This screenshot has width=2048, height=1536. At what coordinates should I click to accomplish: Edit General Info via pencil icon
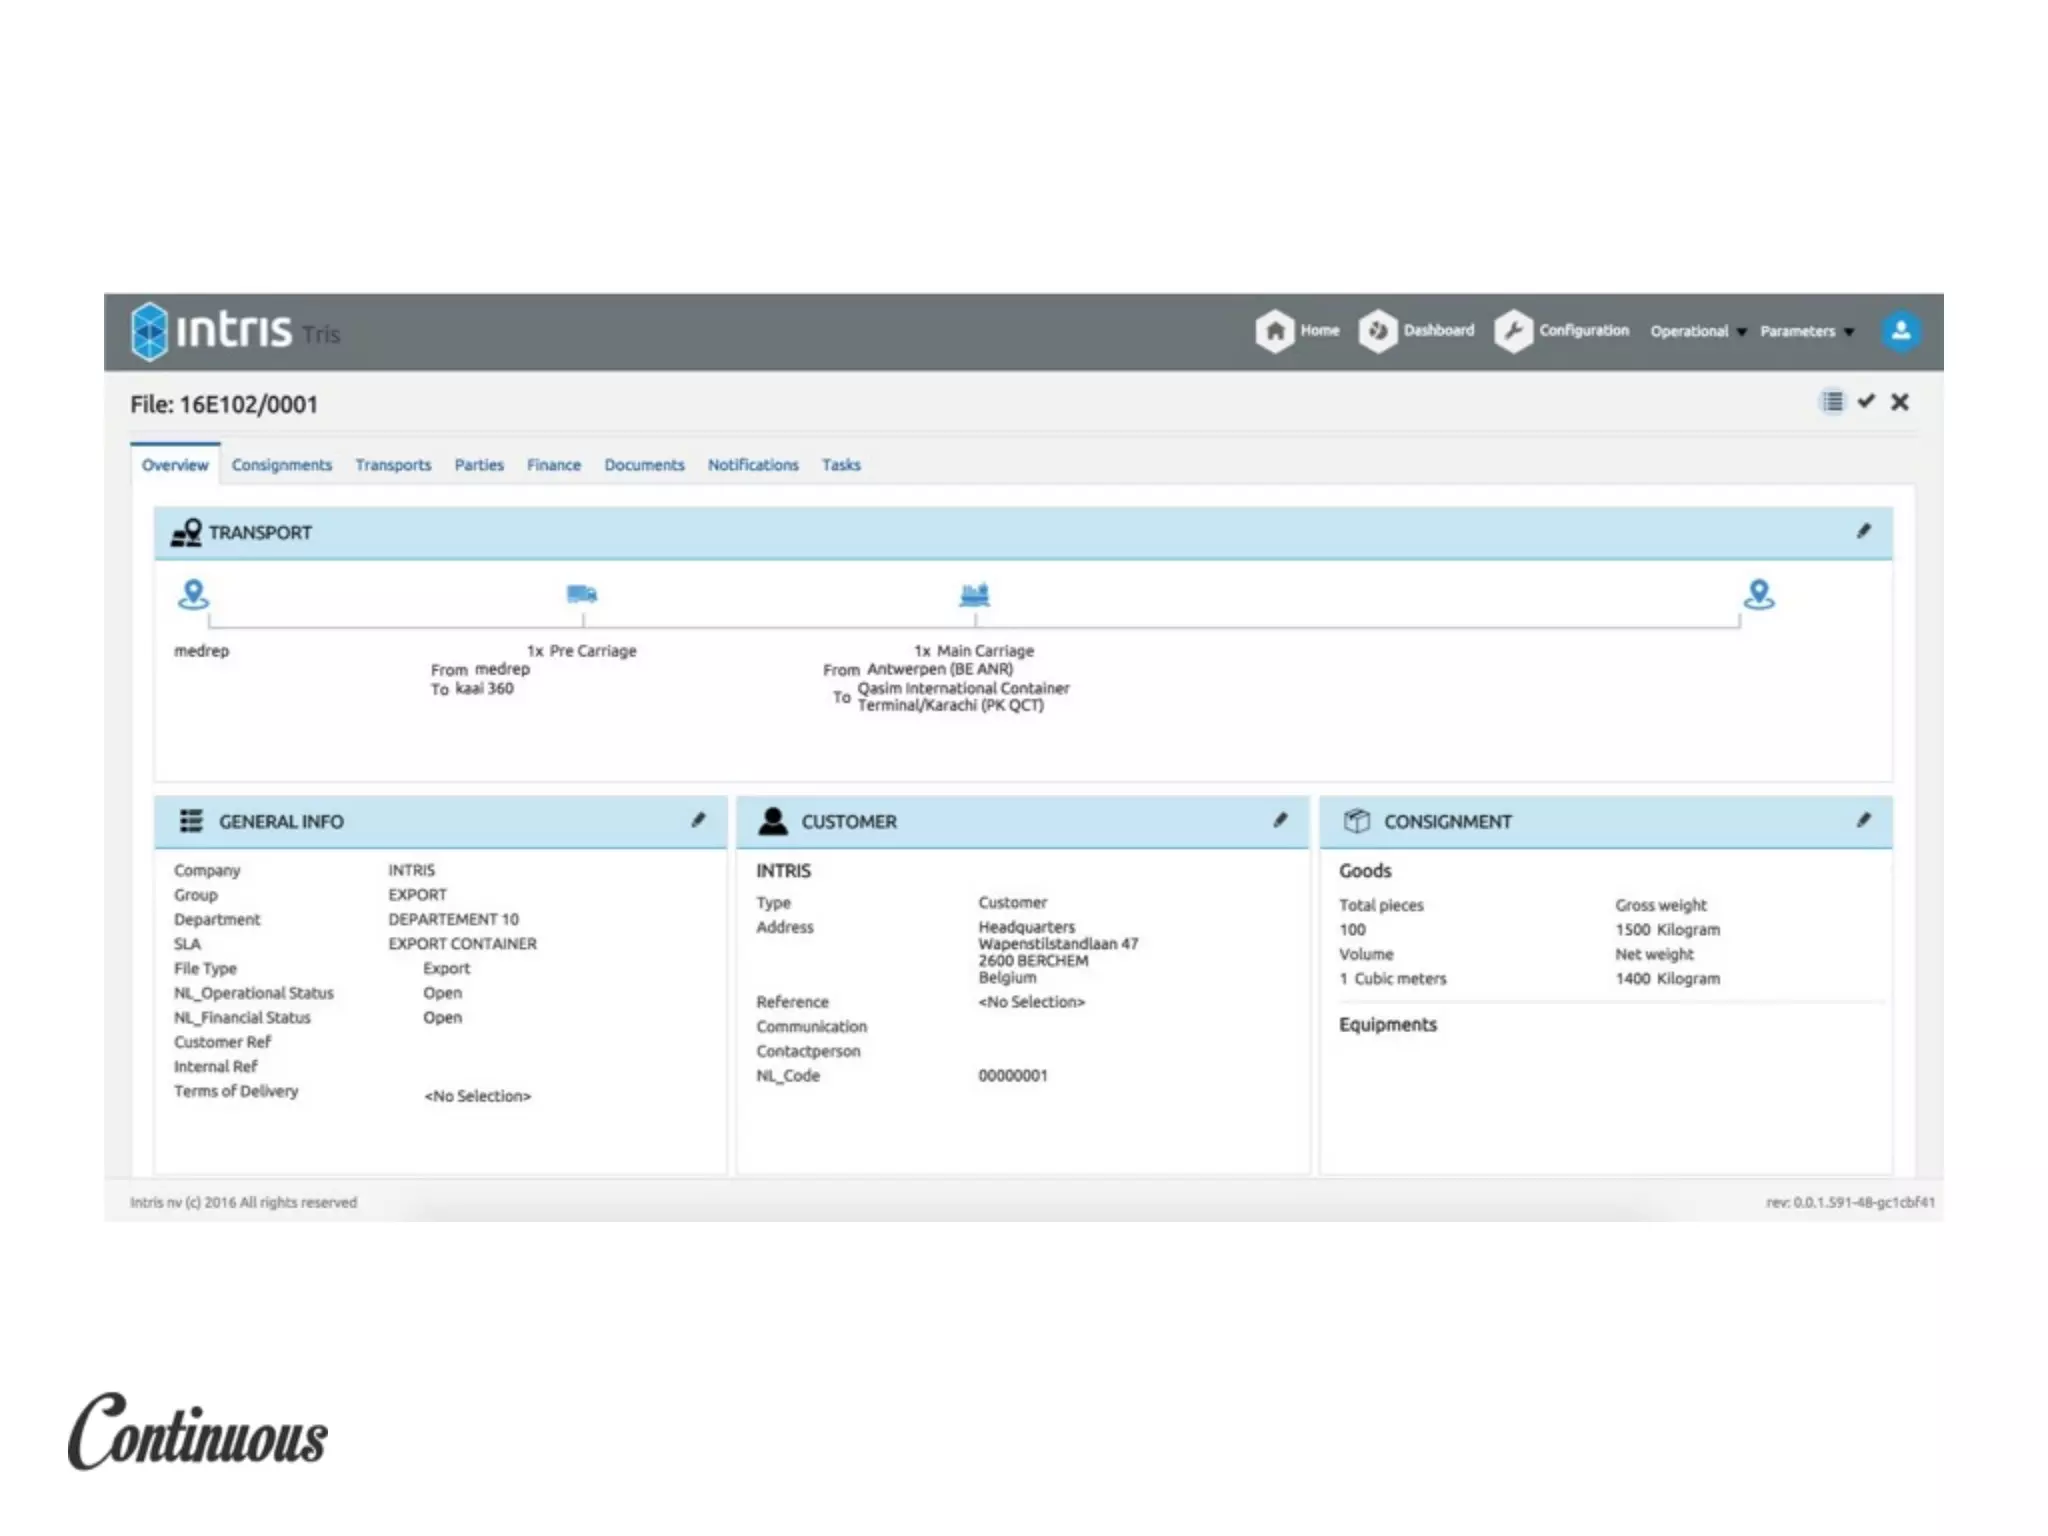698,820
